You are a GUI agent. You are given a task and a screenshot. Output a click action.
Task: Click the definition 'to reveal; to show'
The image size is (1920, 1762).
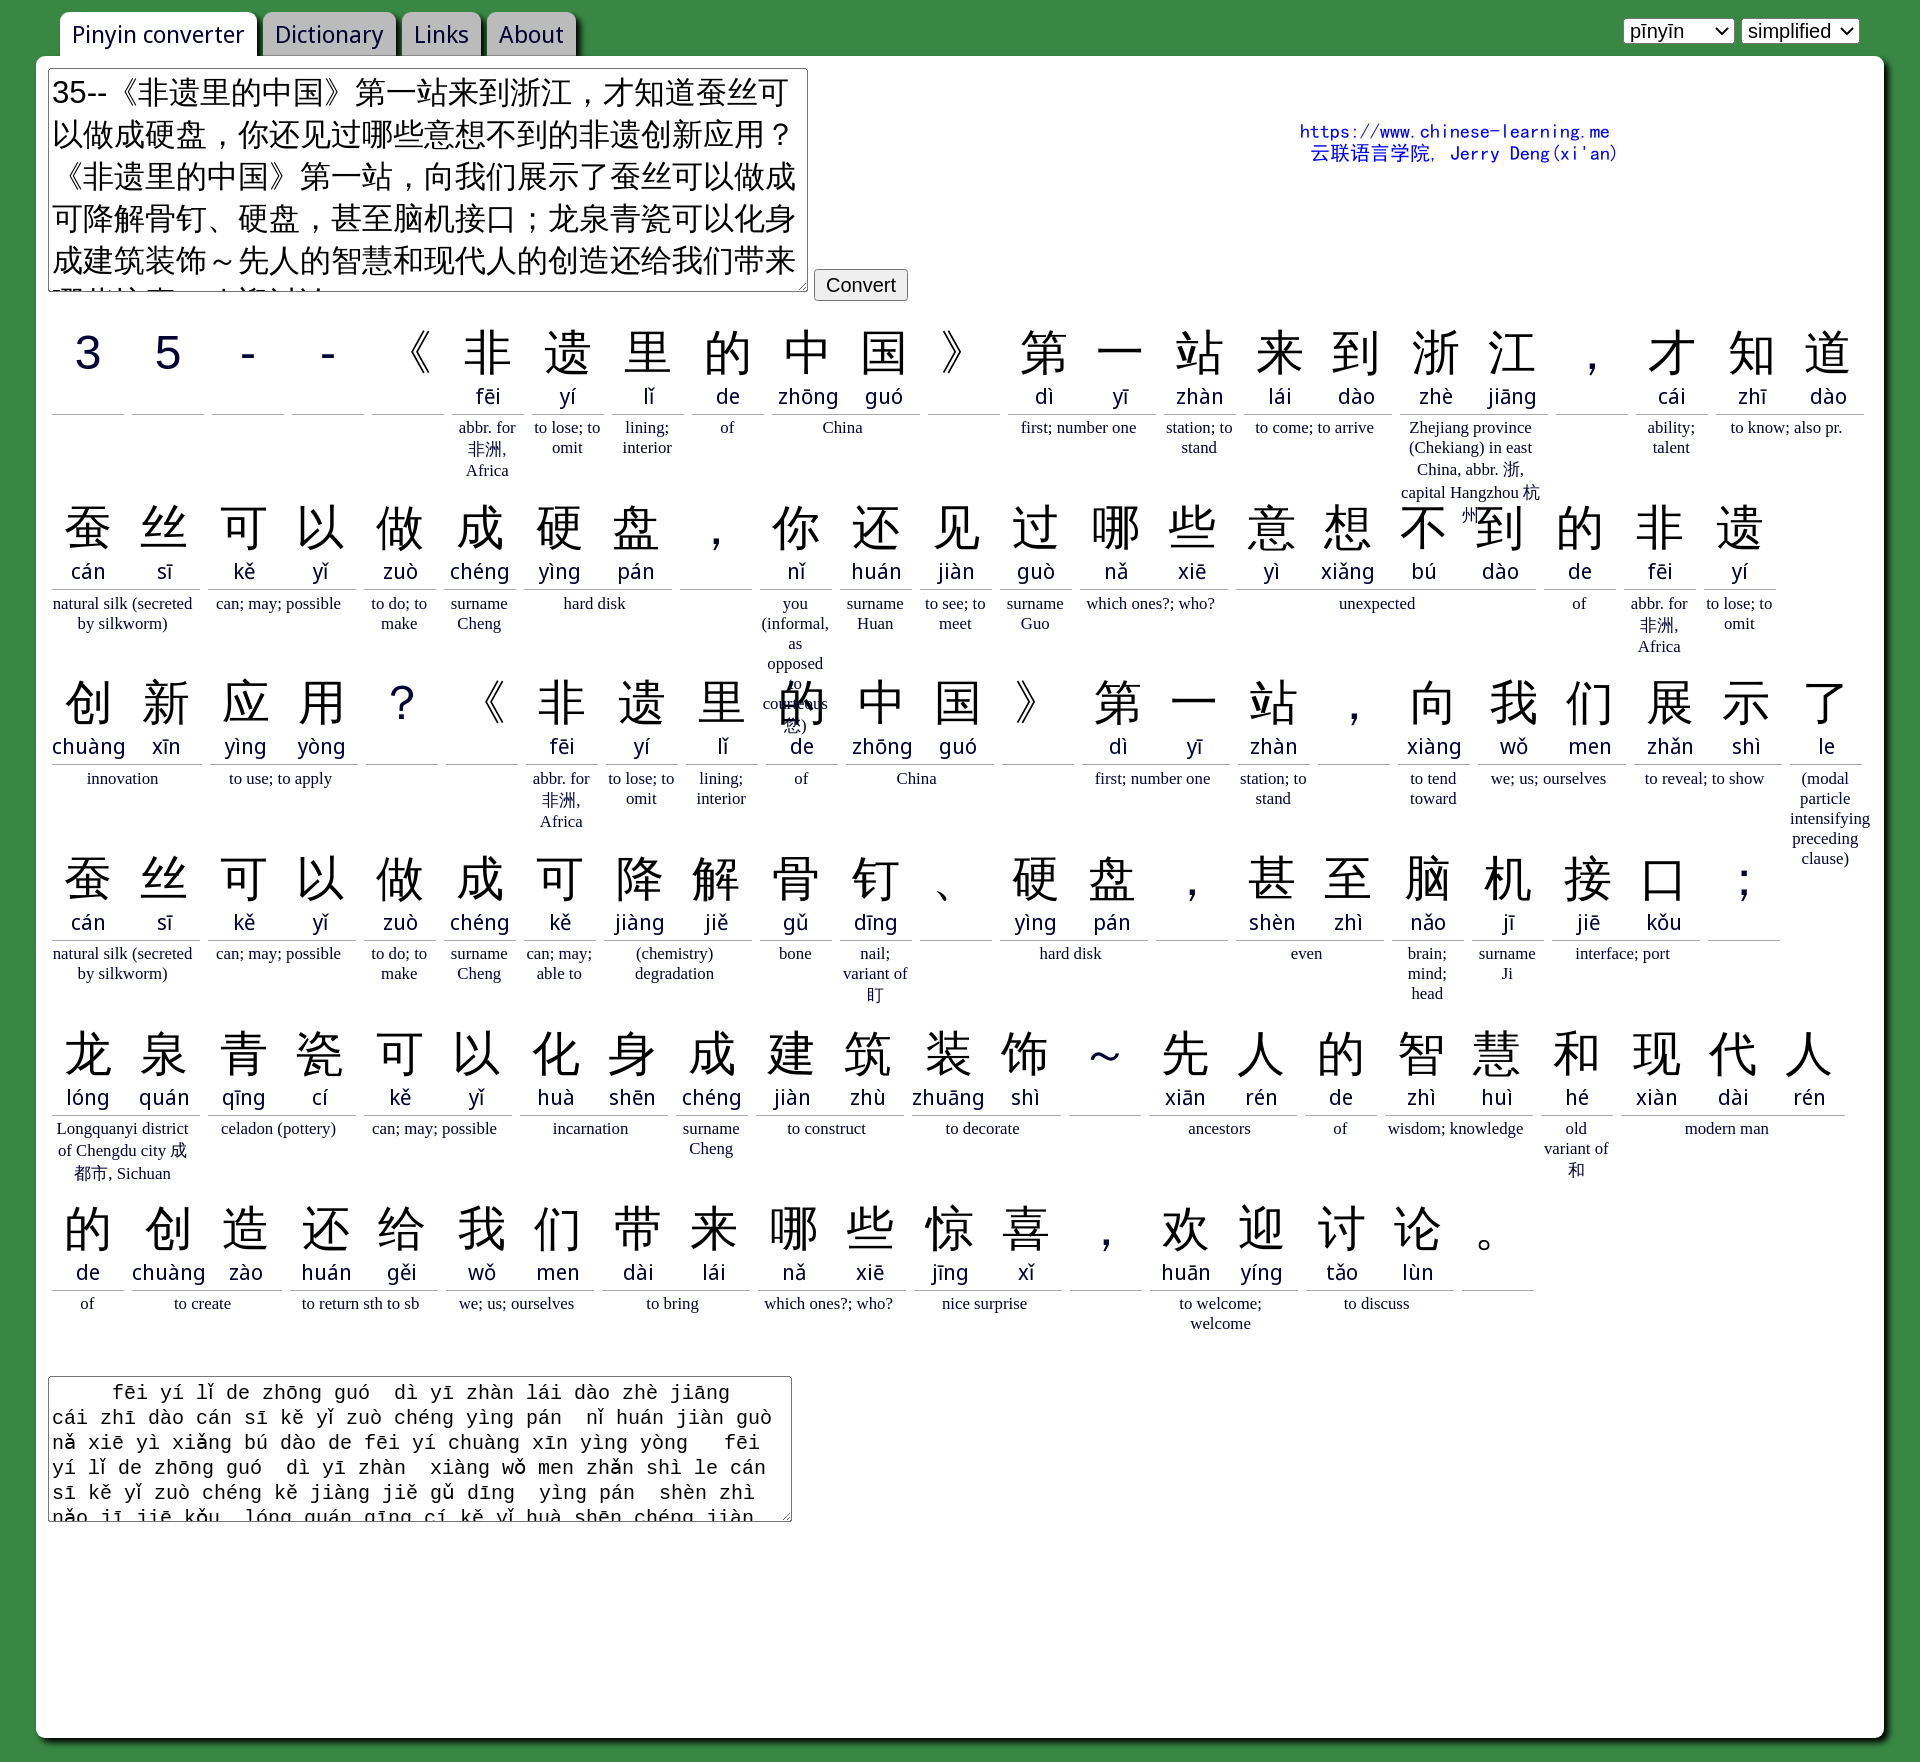1704,778
